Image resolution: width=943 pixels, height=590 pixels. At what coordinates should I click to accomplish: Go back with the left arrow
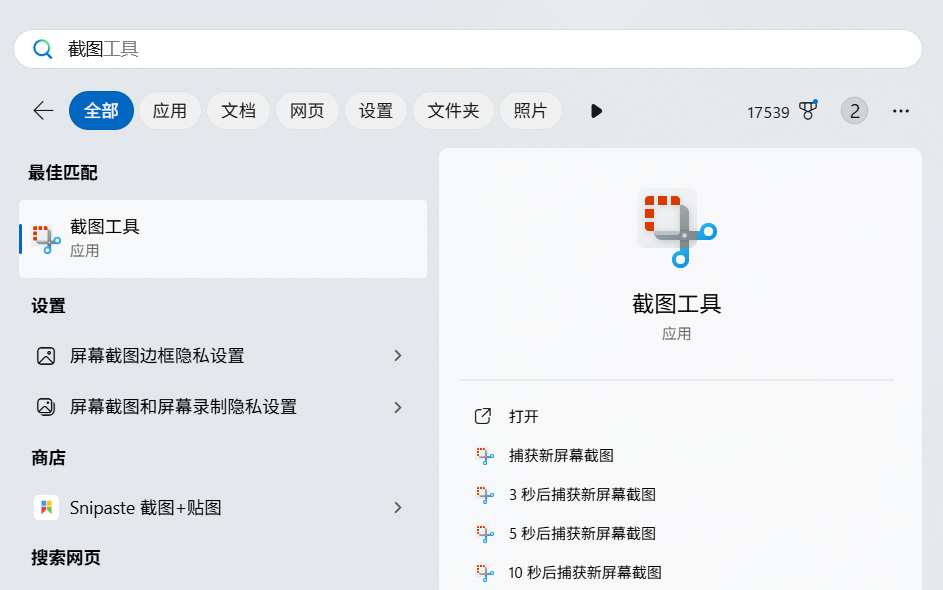(x=43, y=111)
